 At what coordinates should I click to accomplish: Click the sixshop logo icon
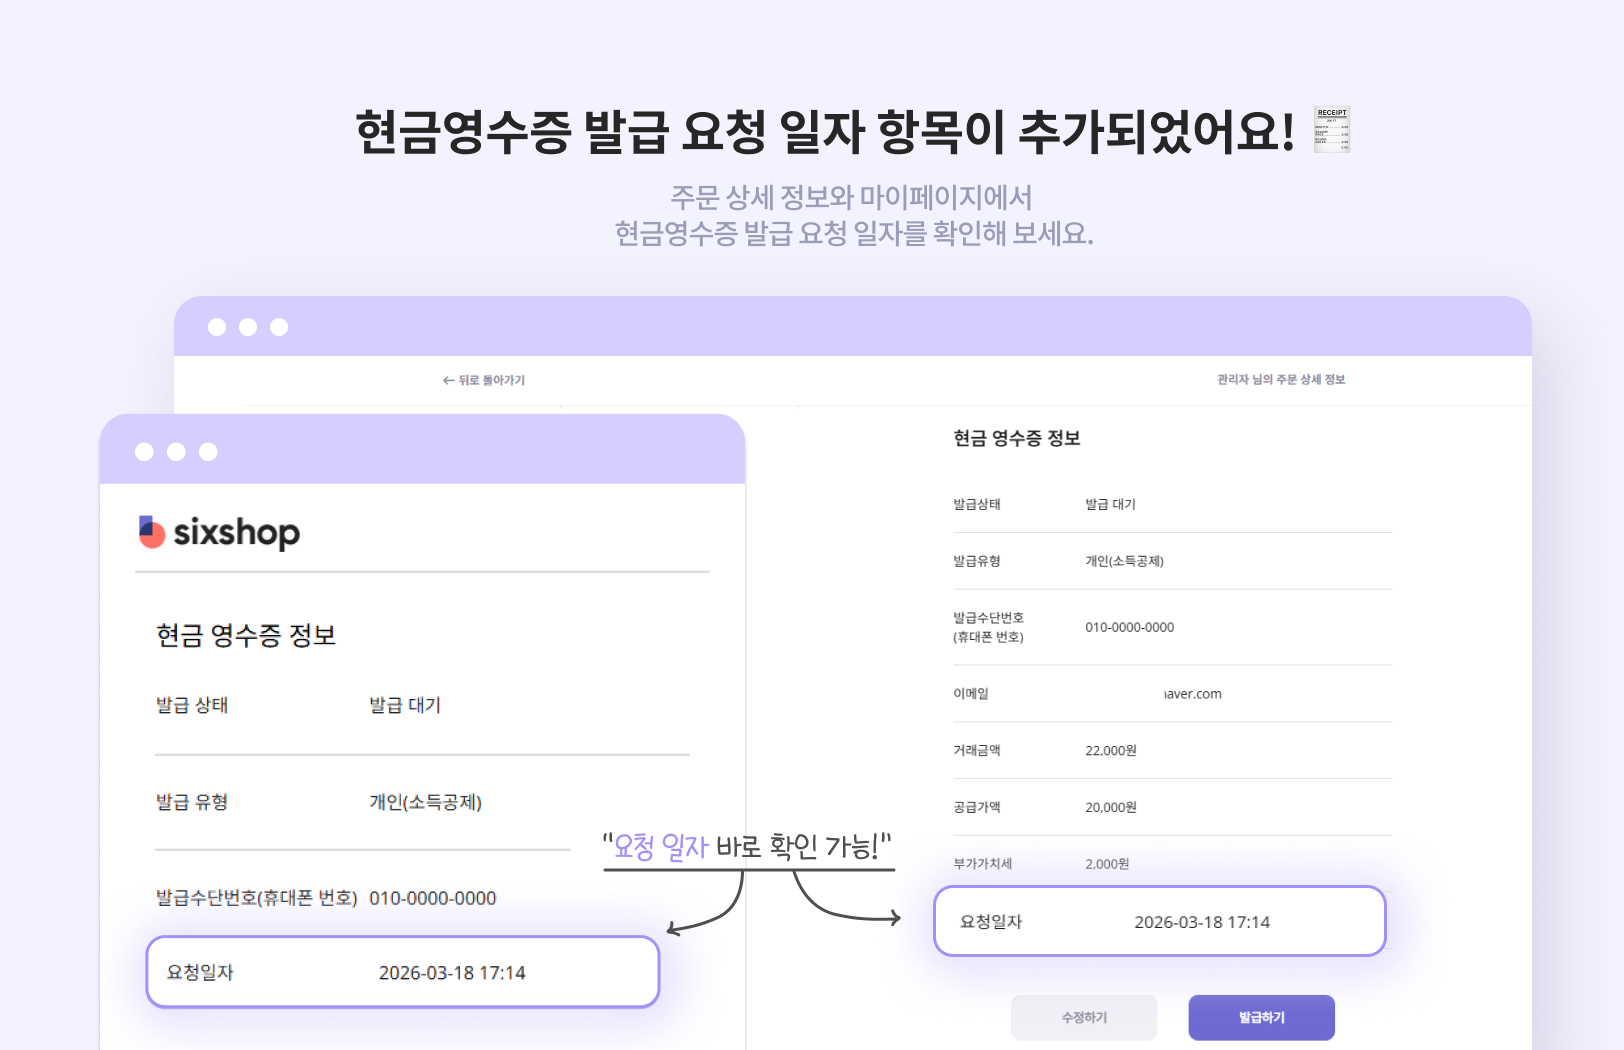point(152,532)
